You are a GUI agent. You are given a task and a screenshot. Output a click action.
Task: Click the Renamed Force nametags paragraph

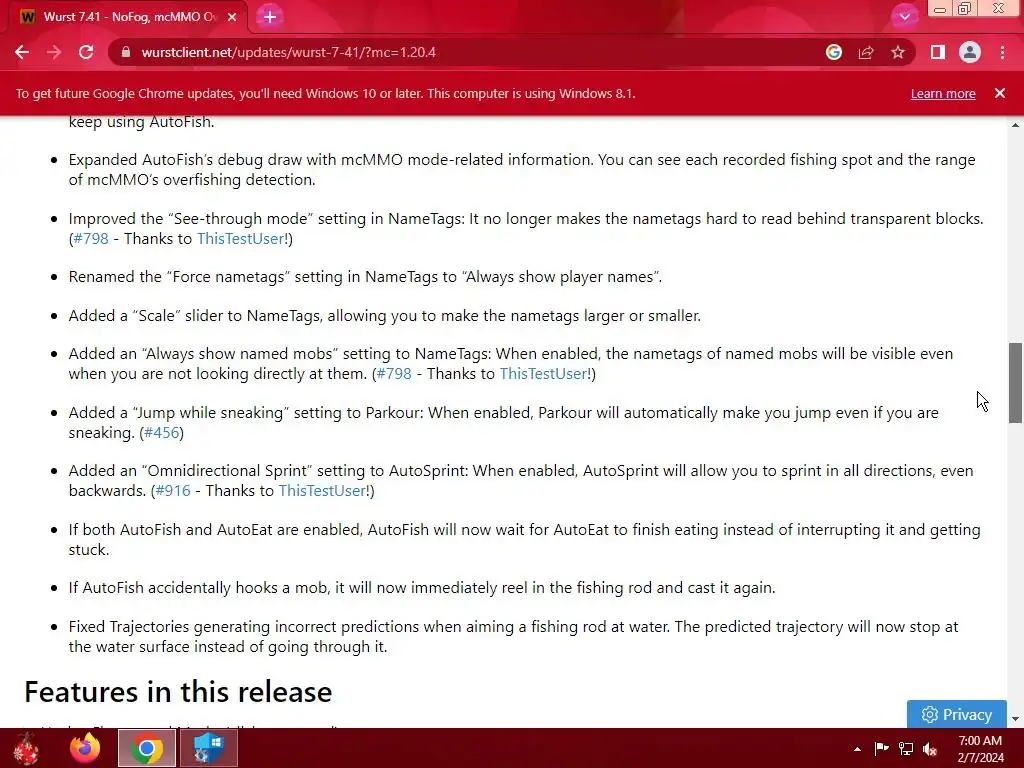coord(365,277)
